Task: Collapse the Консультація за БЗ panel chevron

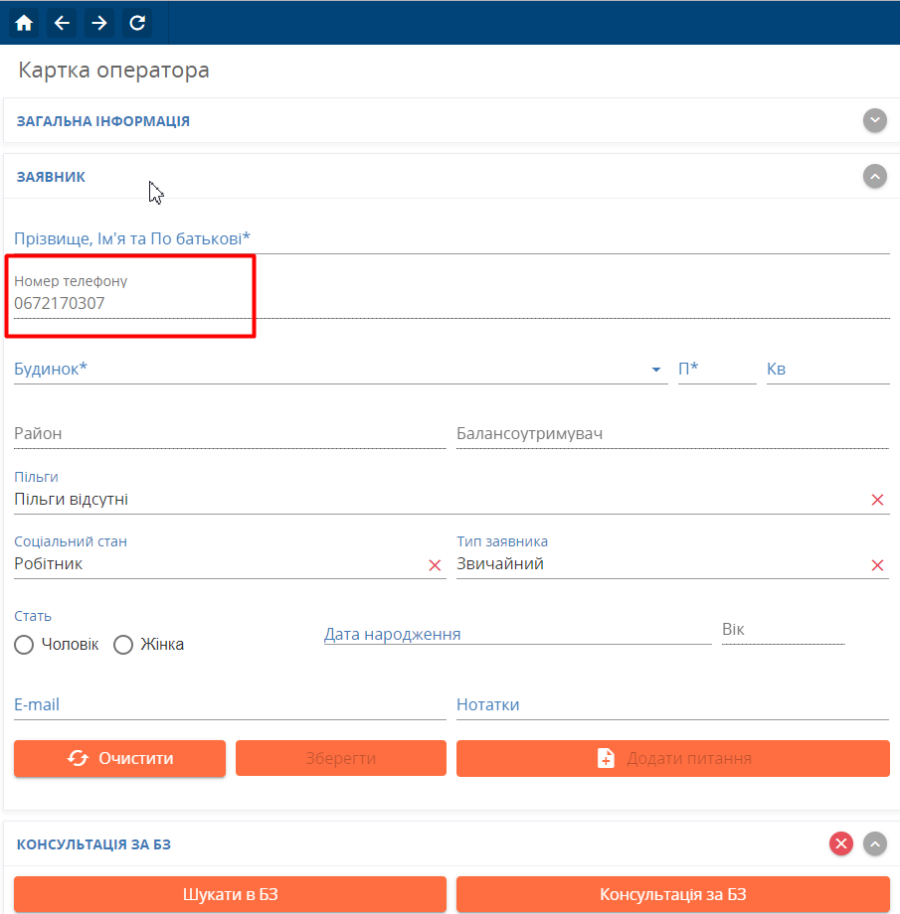Action: 875,844
